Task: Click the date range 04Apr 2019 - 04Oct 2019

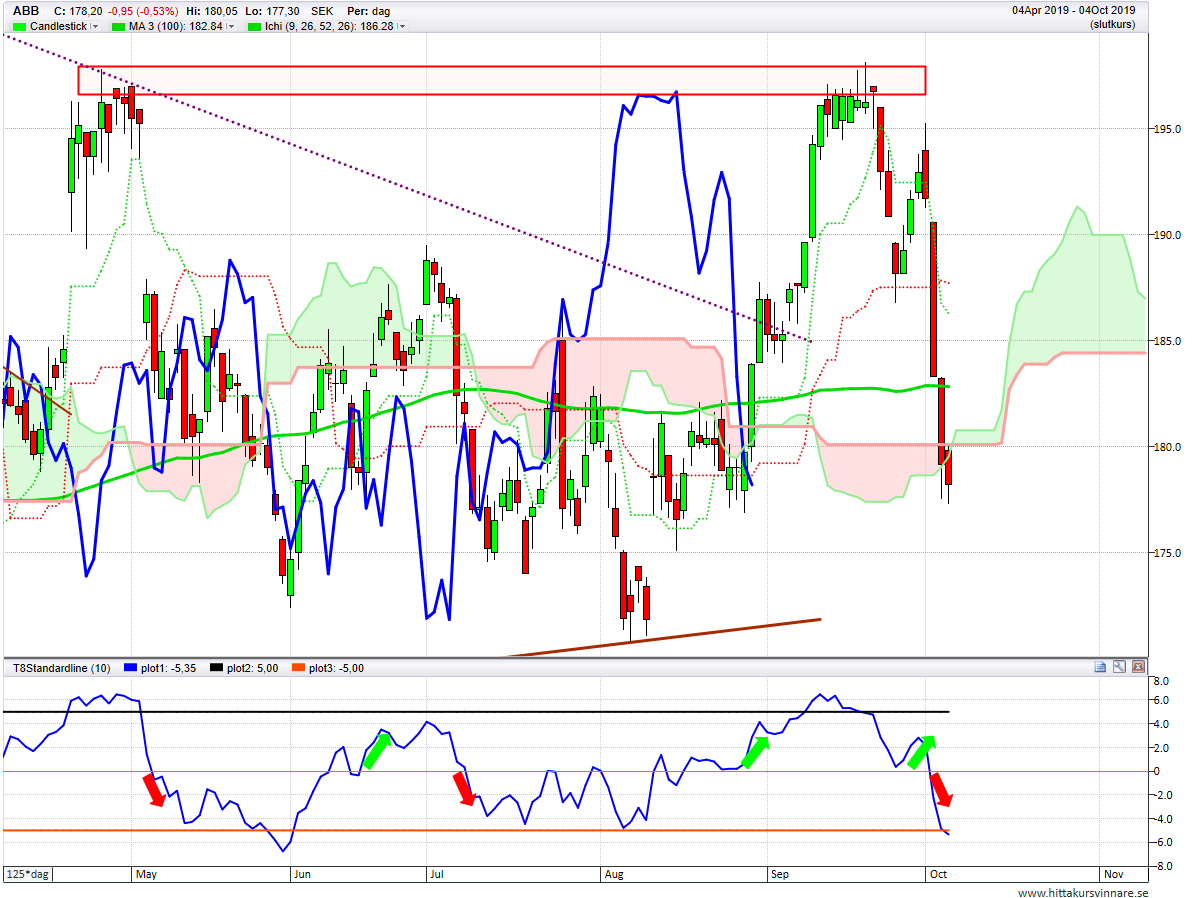Action: pyautogui.click(x=1073, y=11)
